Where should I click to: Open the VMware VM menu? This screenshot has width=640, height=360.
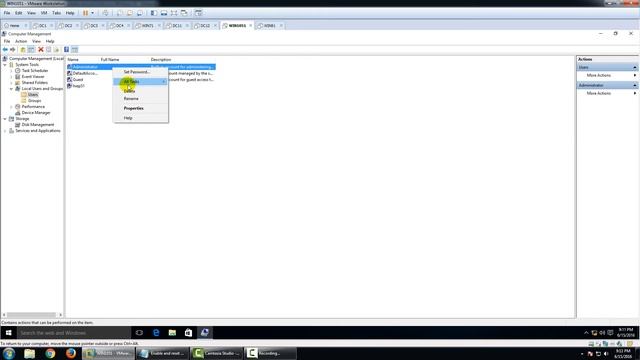(44, 13)
